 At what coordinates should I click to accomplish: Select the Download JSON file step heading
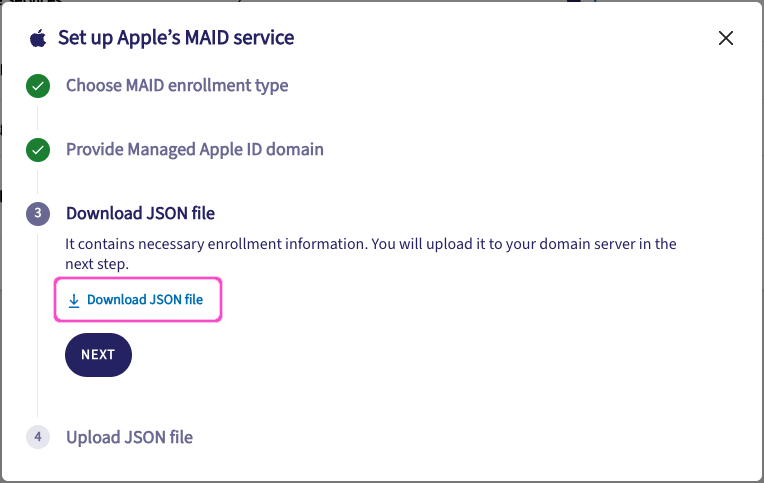140,213
